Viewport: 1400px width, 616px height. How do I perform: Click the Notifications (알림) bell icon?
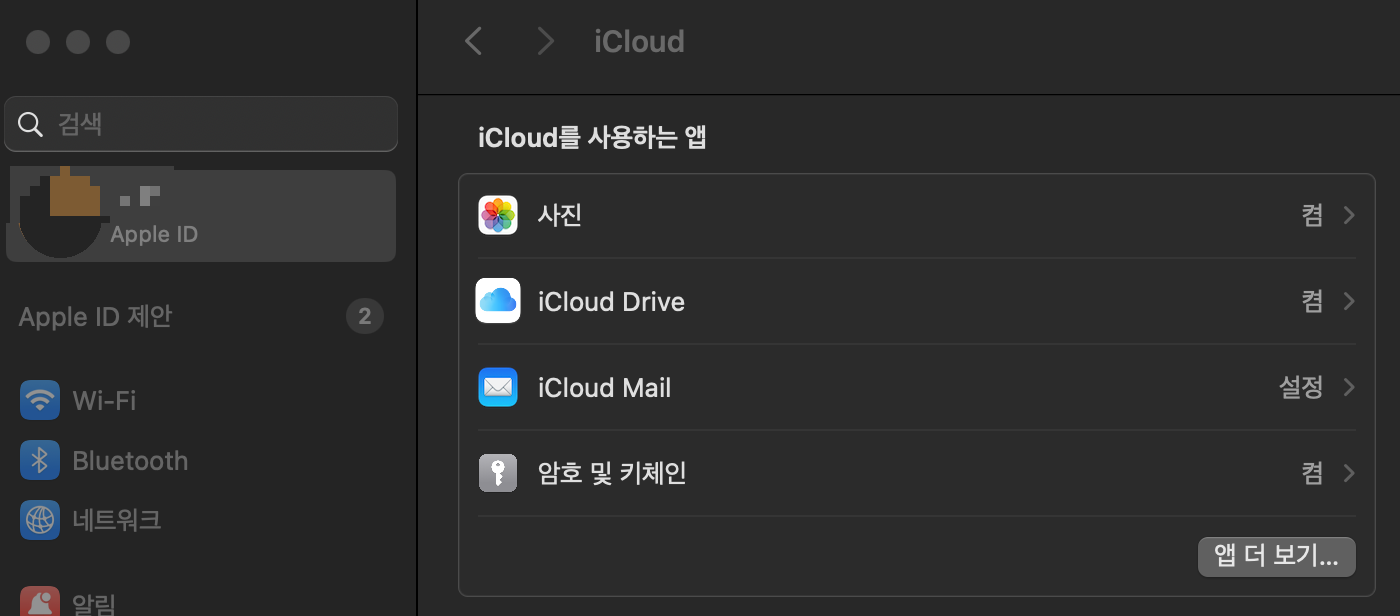pos(40,601)
